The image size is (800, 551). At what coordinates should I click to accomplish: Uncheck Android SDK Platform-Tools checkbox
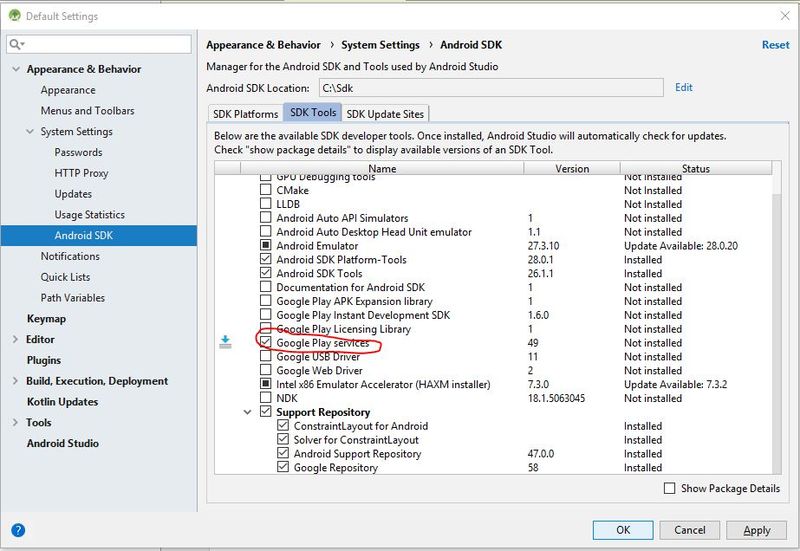pos(265,259)
